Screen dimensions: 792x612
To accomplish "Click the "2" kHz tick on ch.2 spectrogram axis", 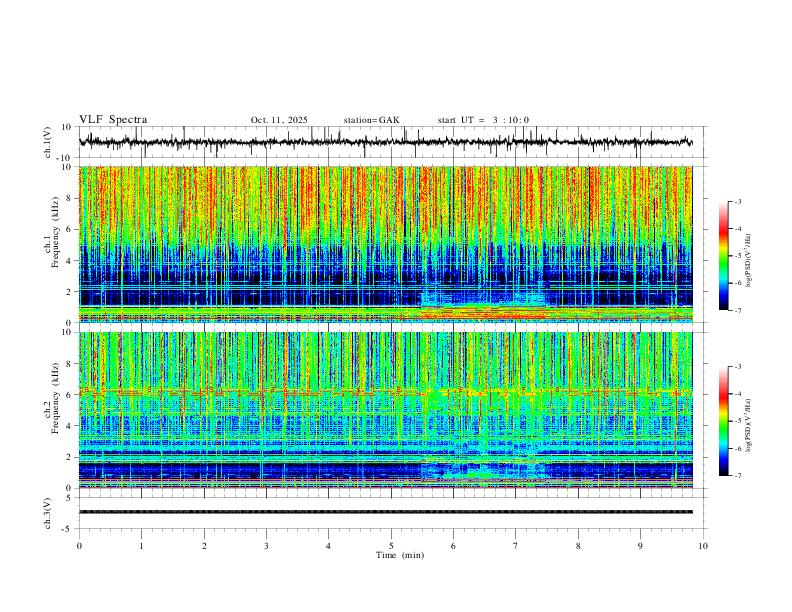I will tap(70, 457).
